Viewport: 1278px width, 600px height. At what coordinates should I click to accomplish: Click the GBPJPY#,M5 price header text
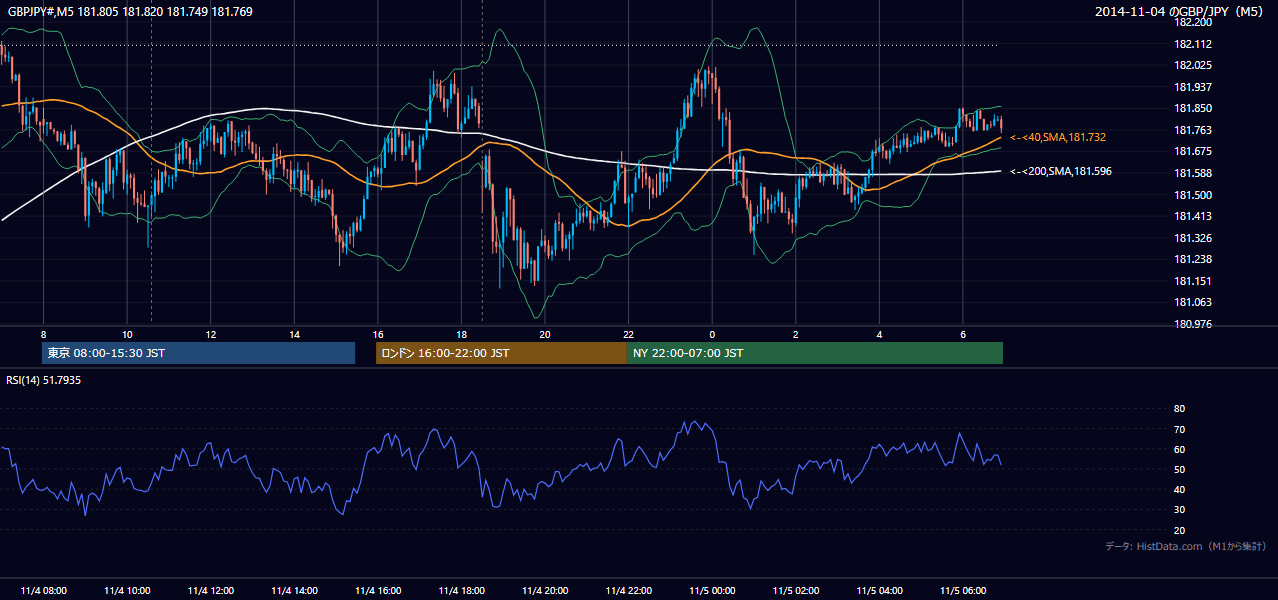click(x=130, y=11)
